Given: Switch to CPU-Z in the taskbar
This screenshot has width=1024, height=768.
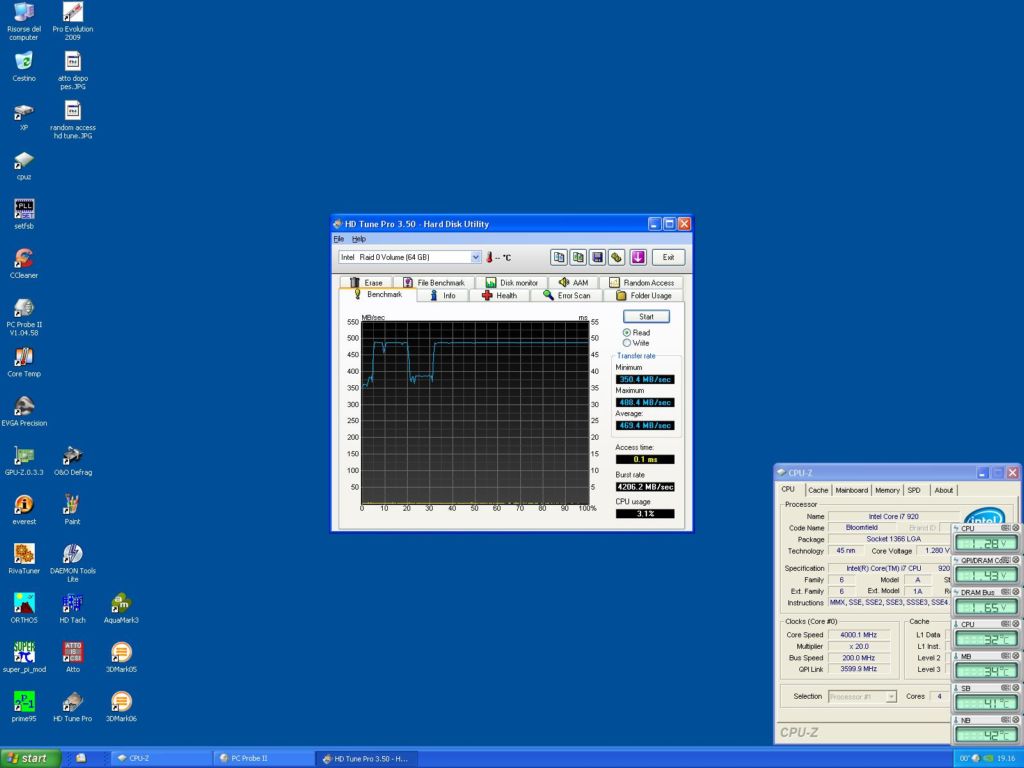Looking at the screenshot, I should coord(160,759).
